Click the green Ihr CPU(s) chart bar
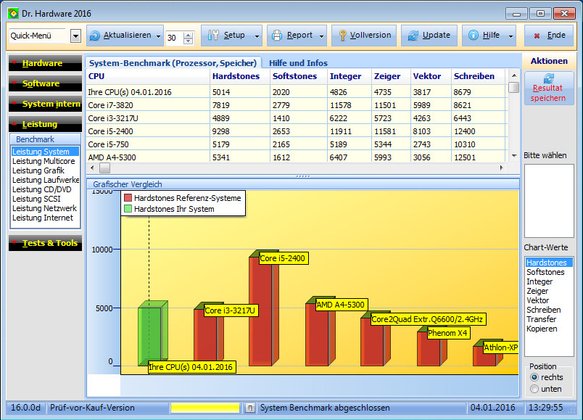The height and width of the screenshot is (420, 583). pos(152,333)
